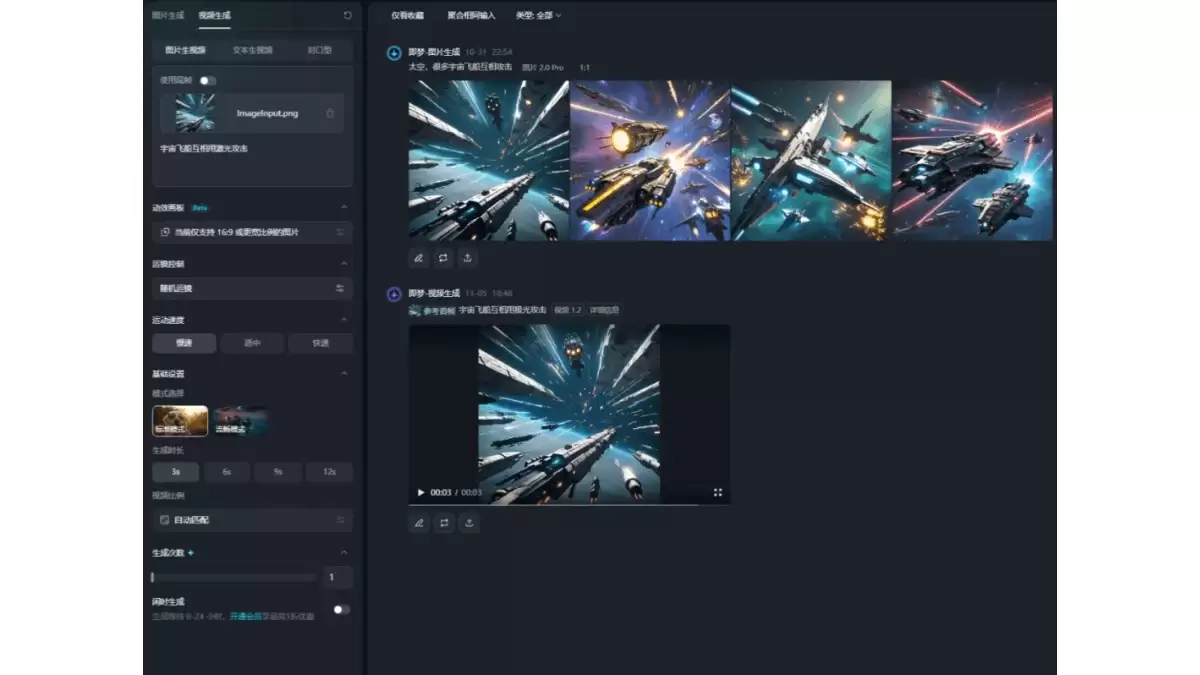Click the 生成次数 count slider
Image resolution: width=1200 pixels, height=675 pixels.
coord(234,577)
